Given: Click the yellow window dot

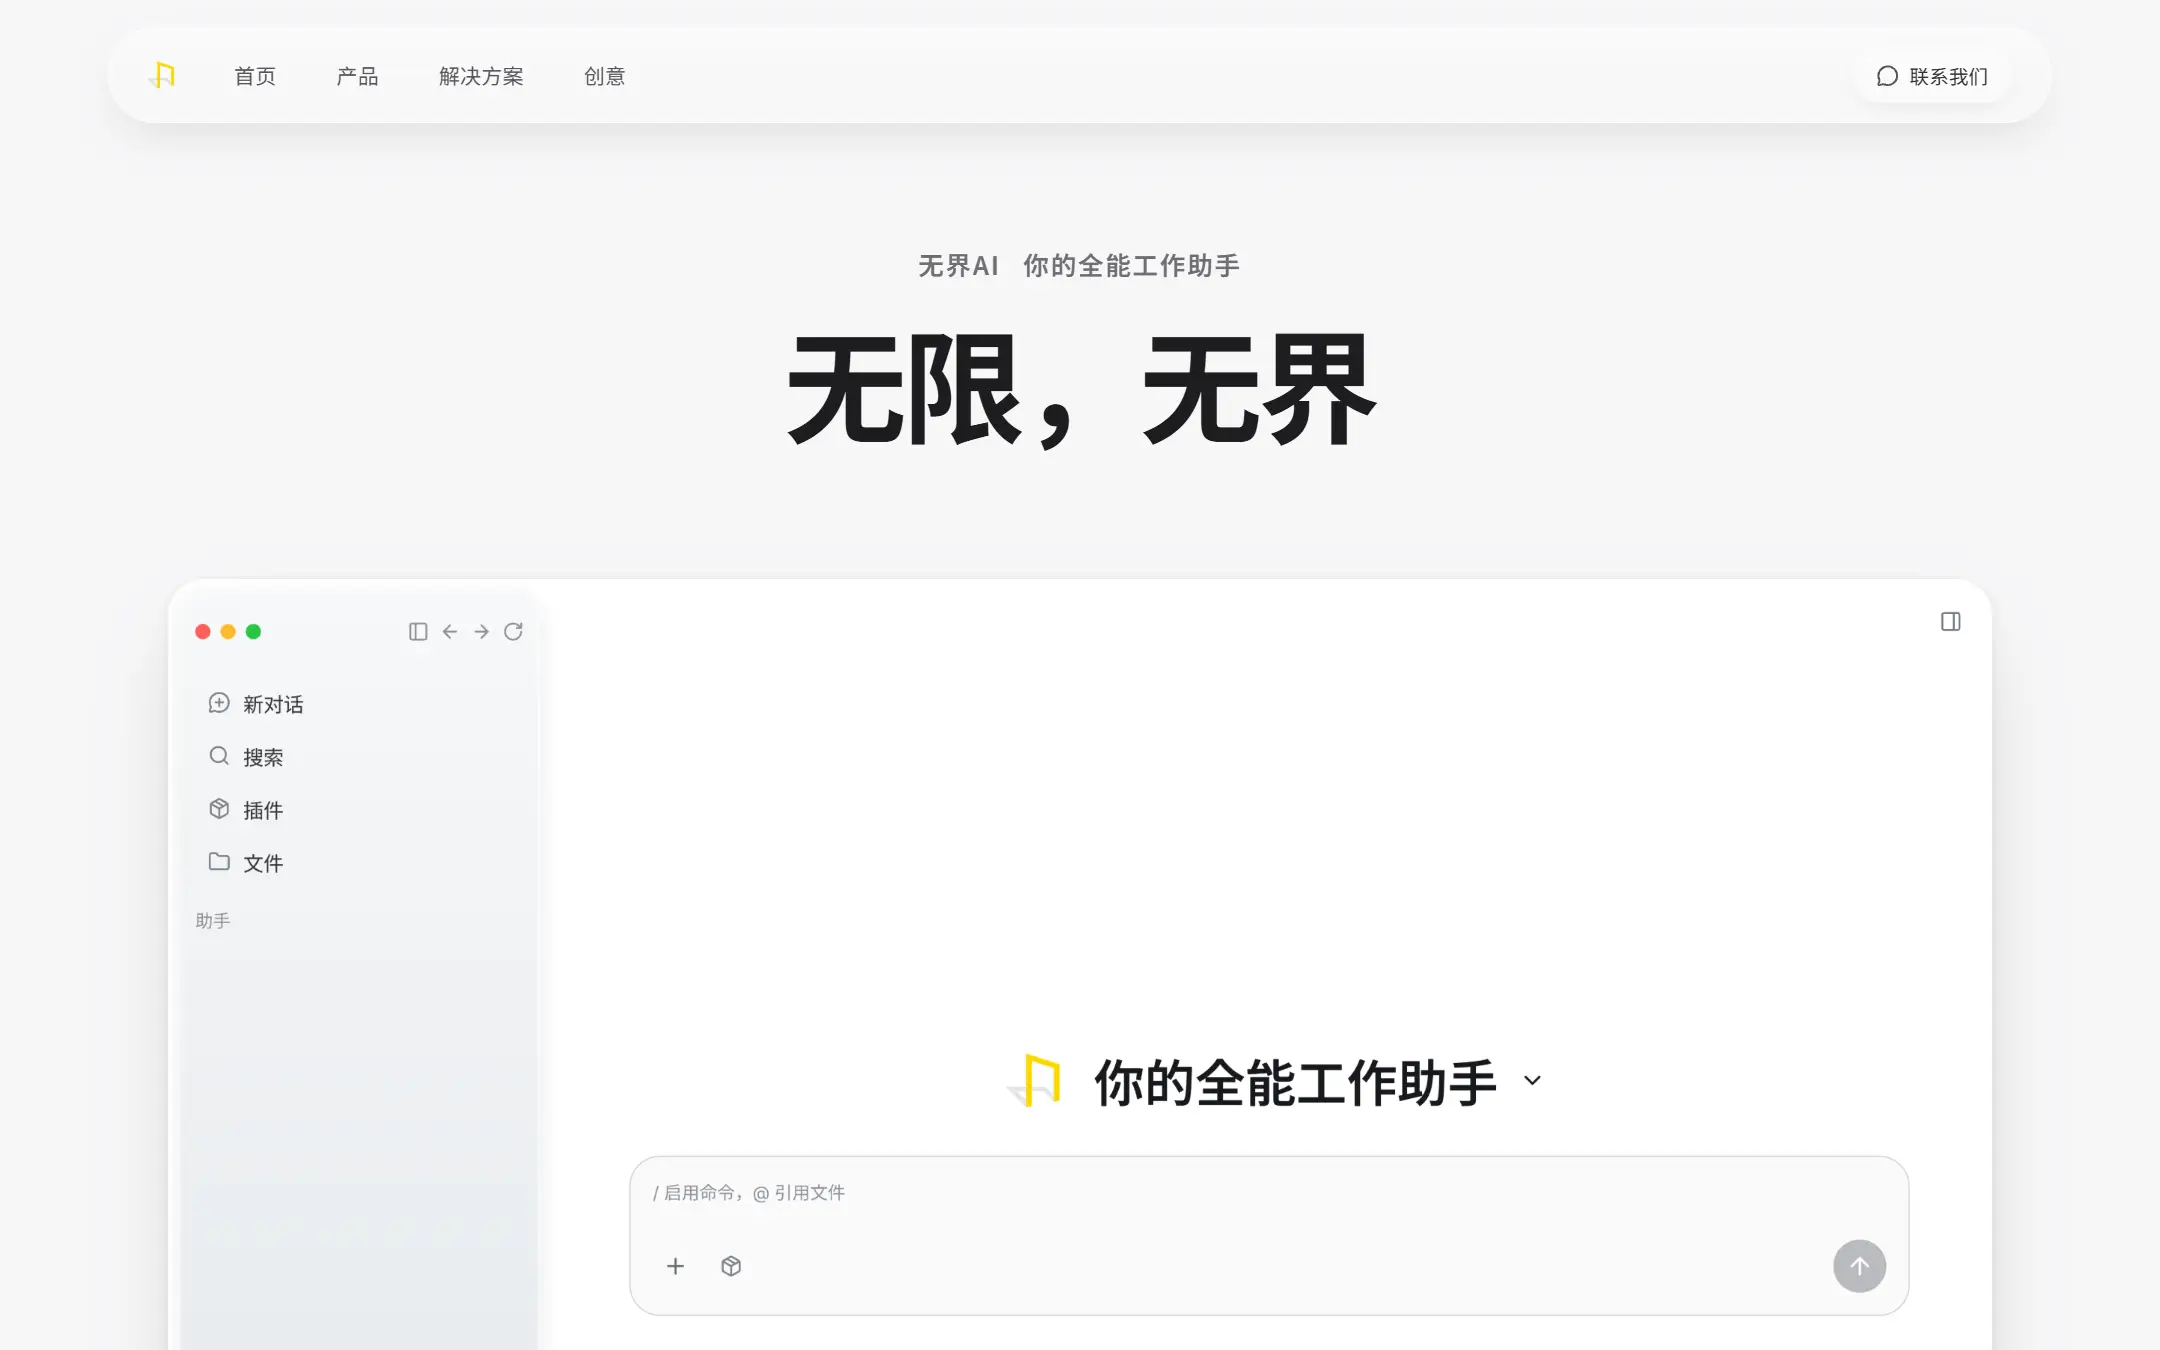Looking at the screenshot, I should pyautogui.click(x=228, y=631).
